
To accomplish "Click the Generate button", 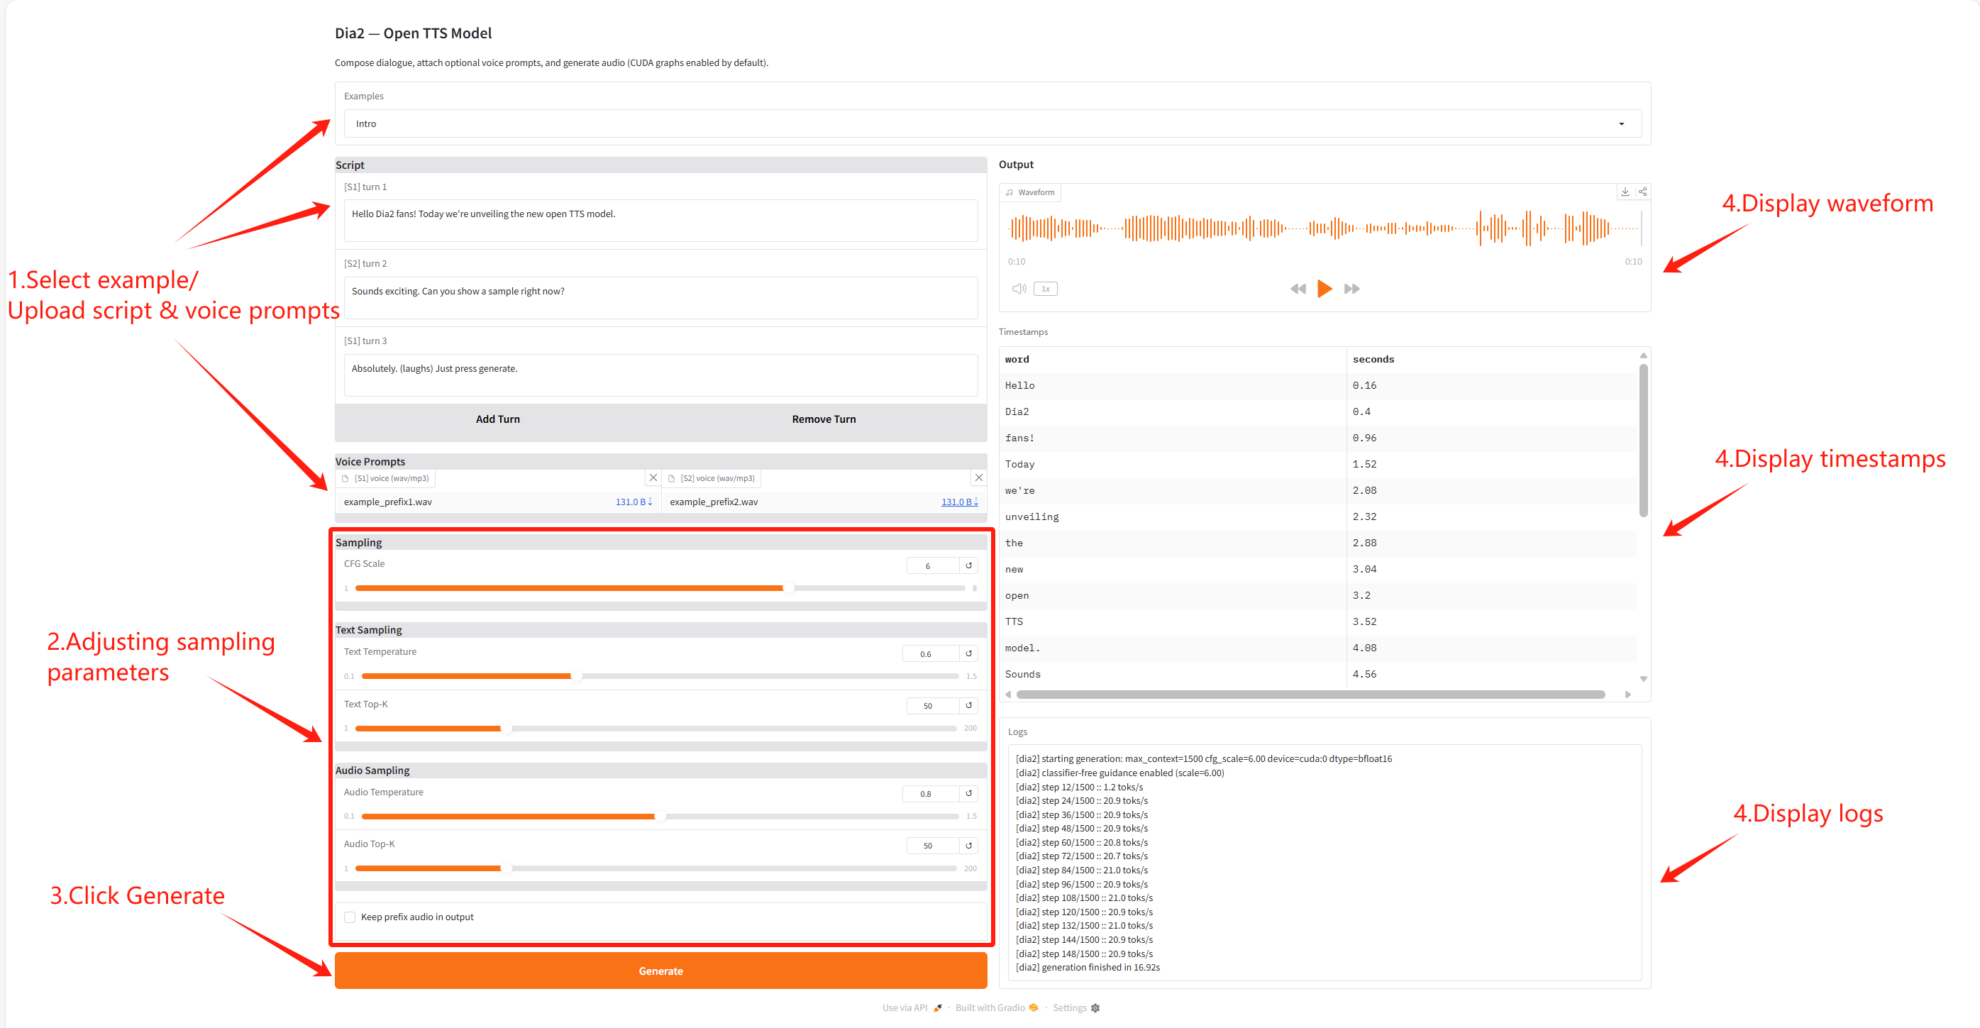I will 660,971.
